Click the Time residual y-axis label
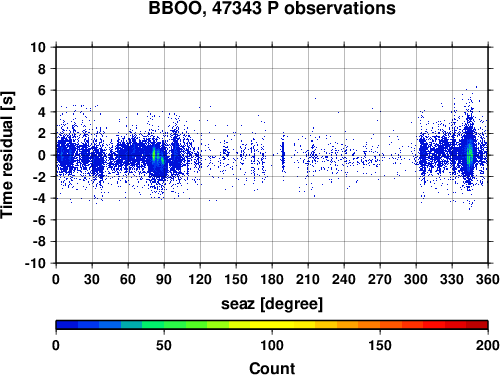Image resolution: width=500 pixels, height=375 pixels. point(7,155)
